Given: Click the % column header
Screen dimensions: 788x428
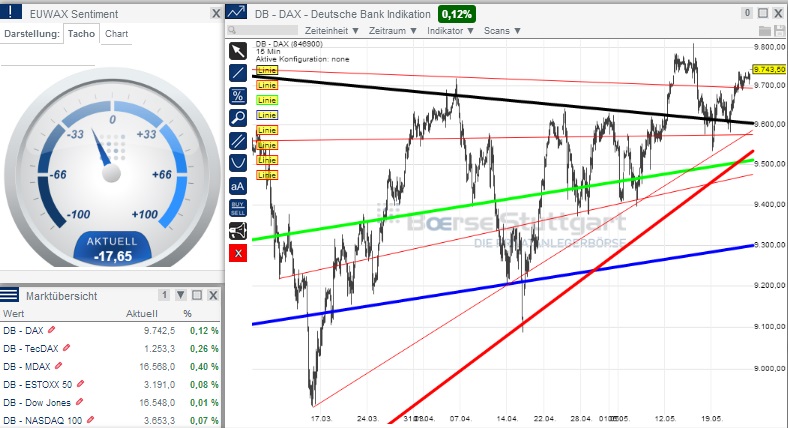Looking at the screenshot, I should (187, 313).
